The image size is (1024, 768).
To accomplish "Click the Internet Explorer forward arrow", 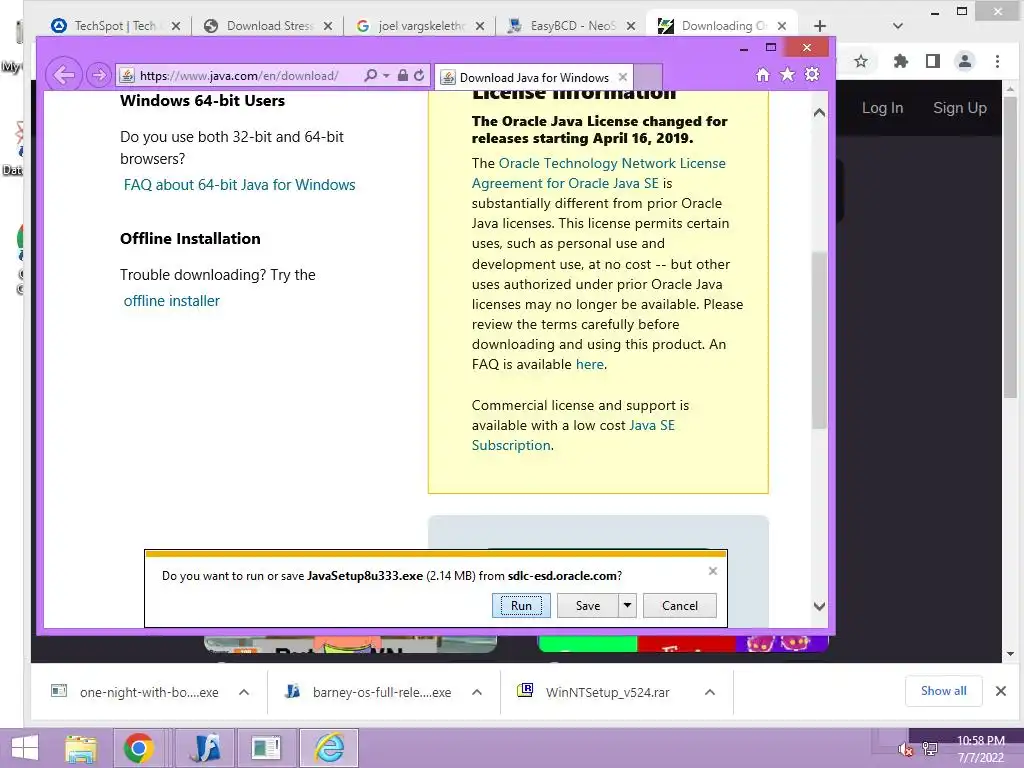I will (99, 75).
